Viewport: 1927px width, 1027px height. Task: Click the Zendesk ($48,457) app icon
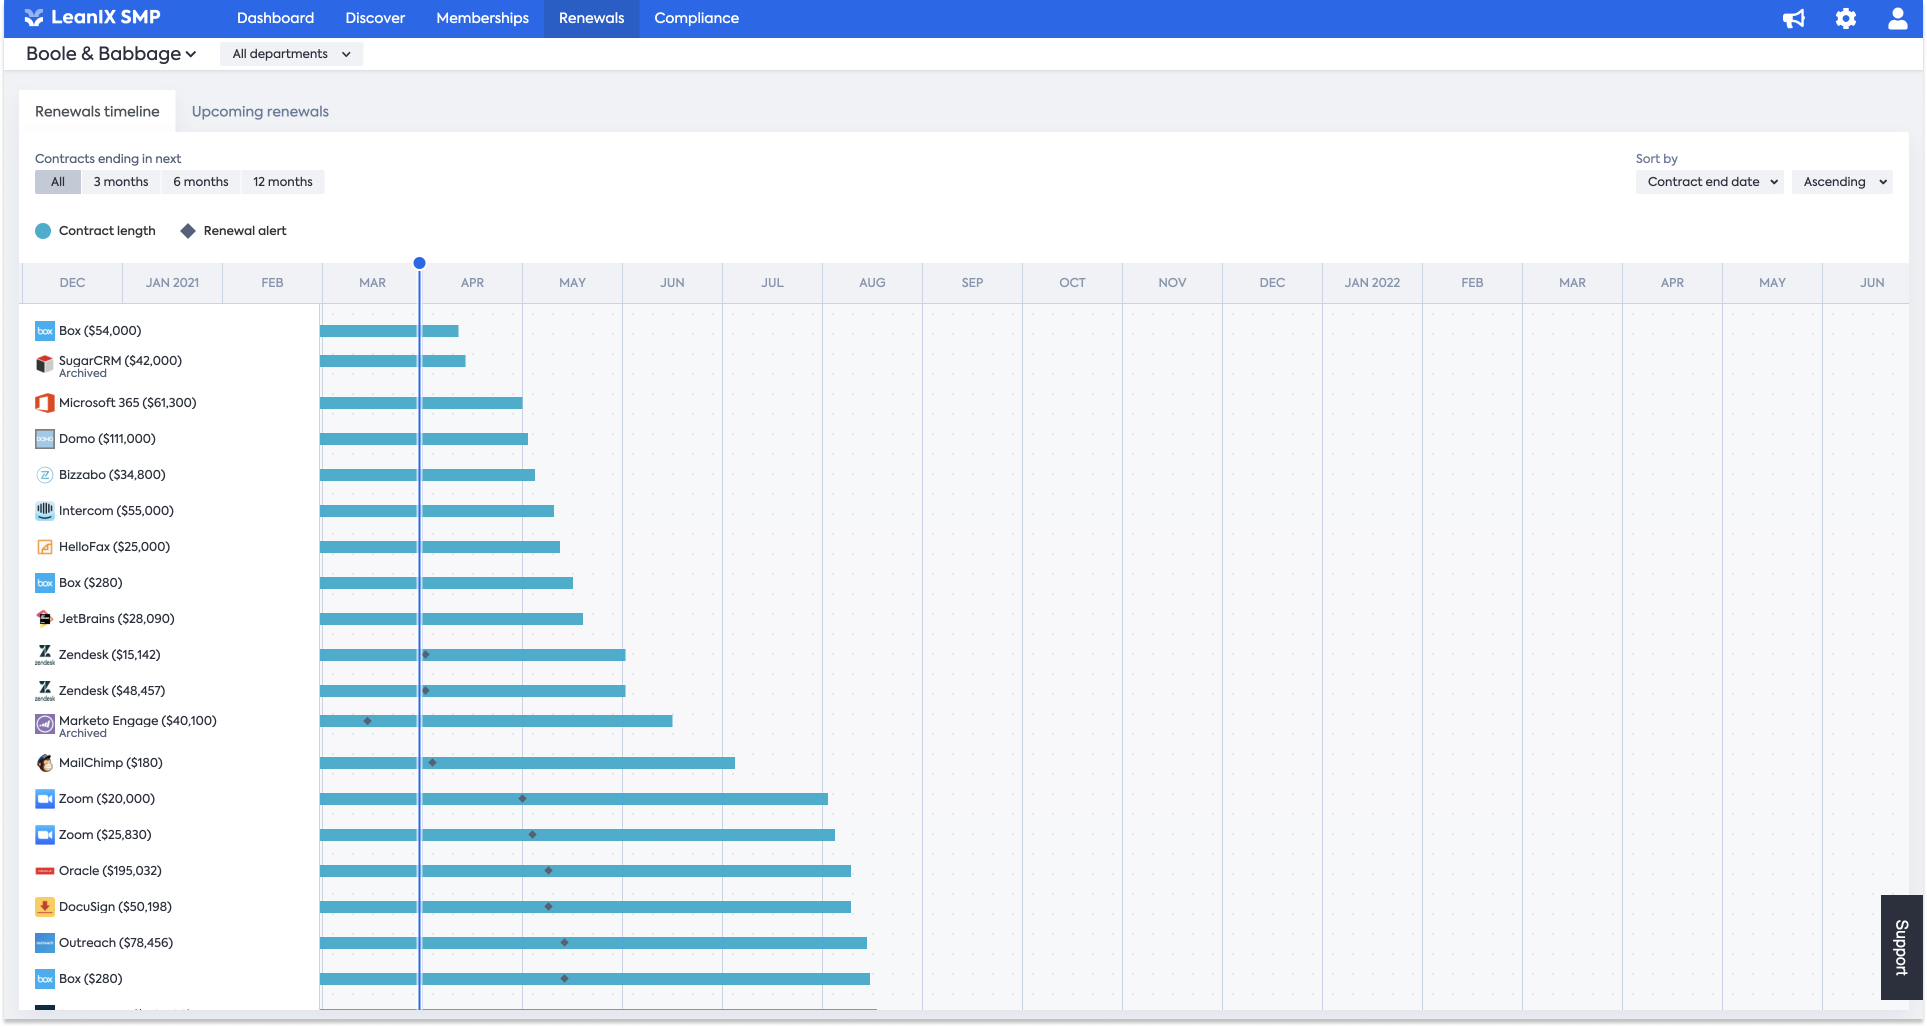point(45,691)
